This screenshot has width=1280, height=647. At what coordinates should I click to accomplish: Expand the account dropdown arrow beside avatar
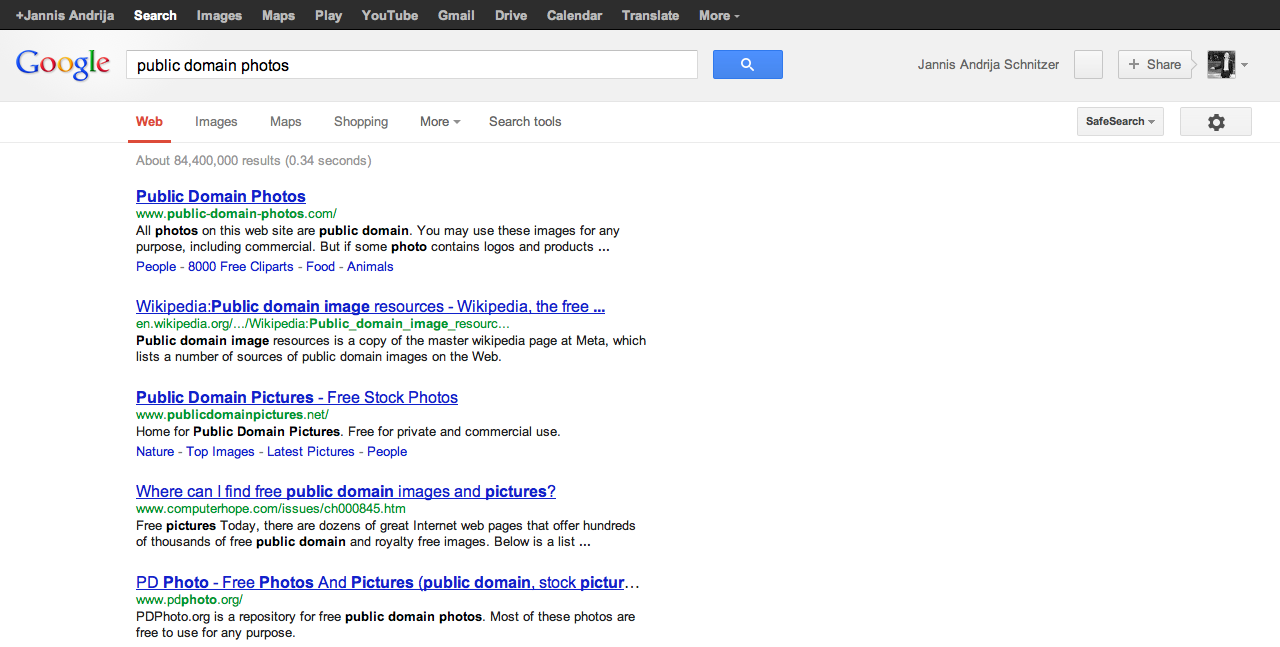[1245, 65]
